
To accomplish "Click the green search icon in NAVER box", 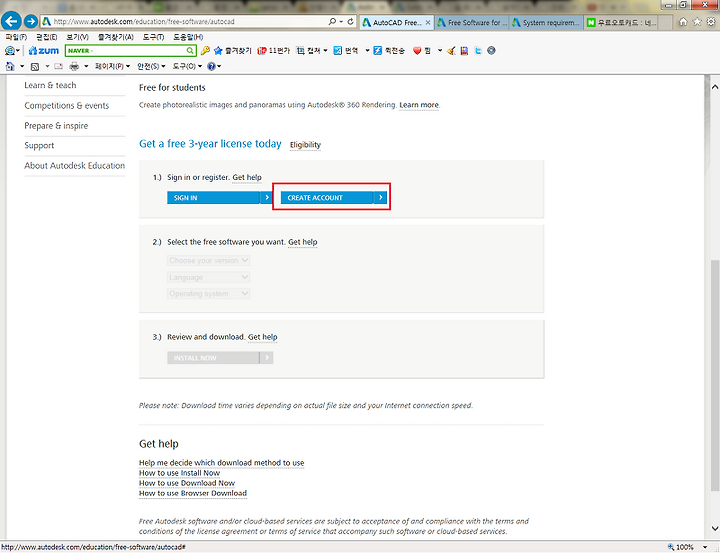I will tap(190, 51).
